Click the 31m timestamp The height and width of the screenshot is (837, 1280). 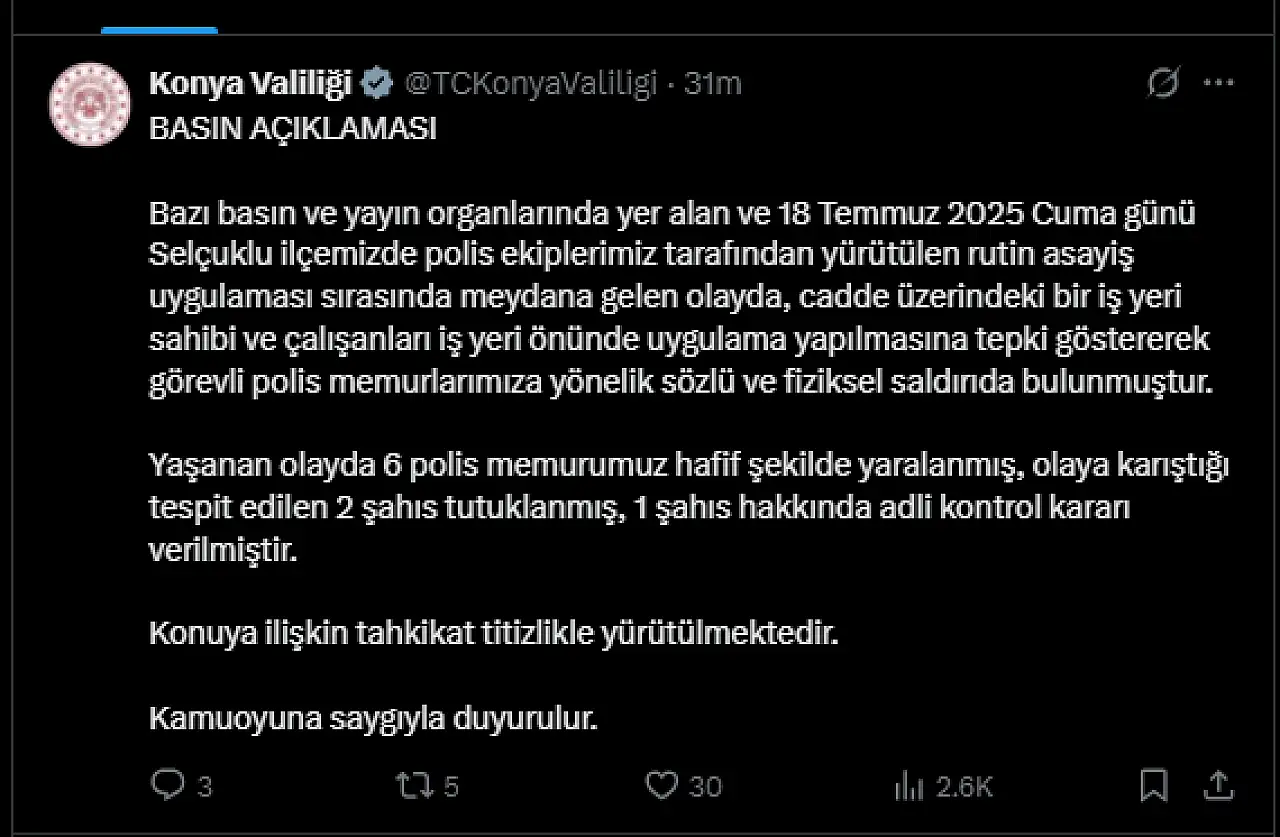click(x=713, y=84)
